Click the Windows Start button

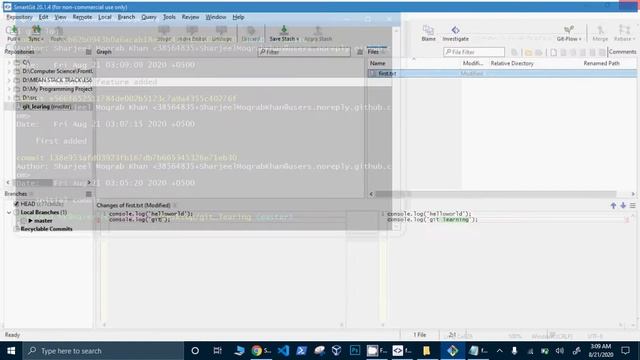pos(11,351)
